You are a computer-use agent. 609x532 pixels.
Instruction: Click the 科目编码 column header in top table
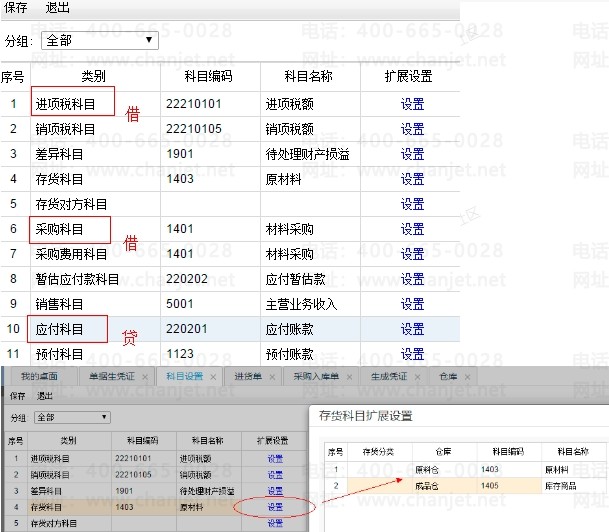click(x=209, y=76)
